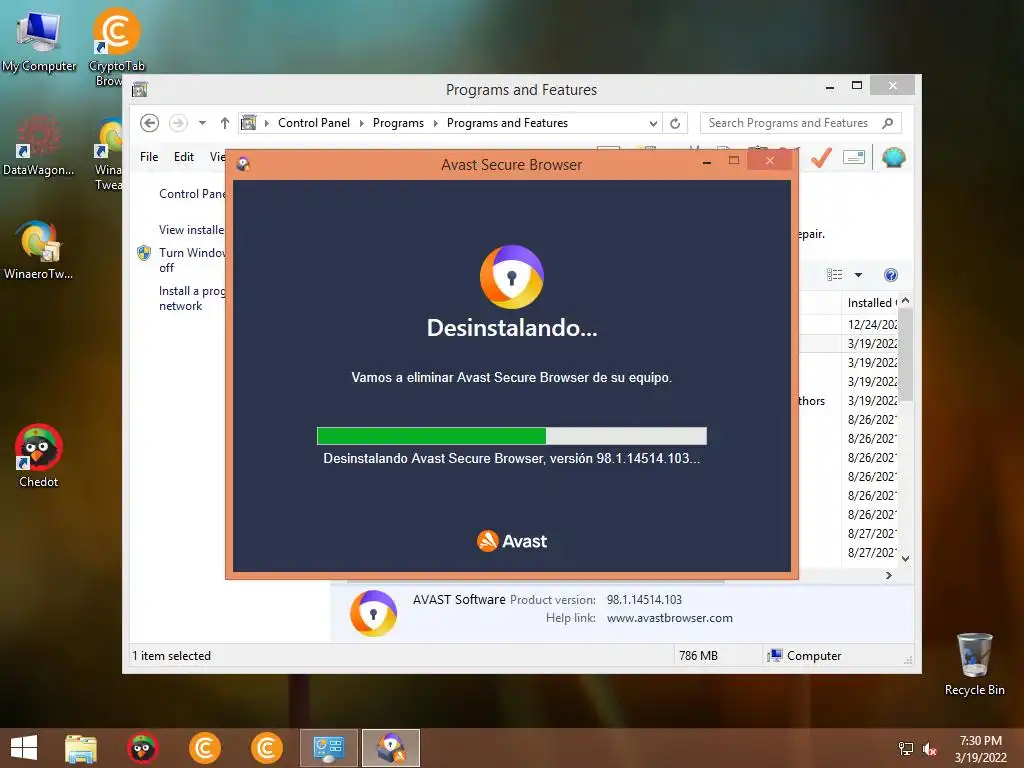This screenshot has width=1024, height=768.
Task: Click Avast icon in details pane
Action: [x=373, y=613]
